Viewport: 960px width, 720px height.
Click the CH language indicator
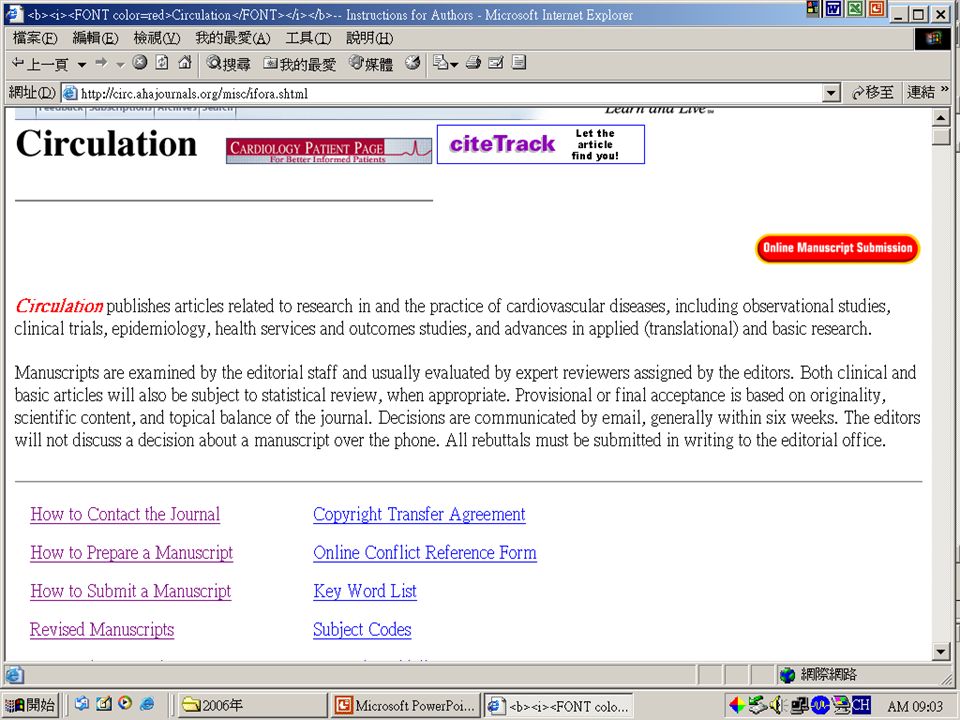point(861,705)
